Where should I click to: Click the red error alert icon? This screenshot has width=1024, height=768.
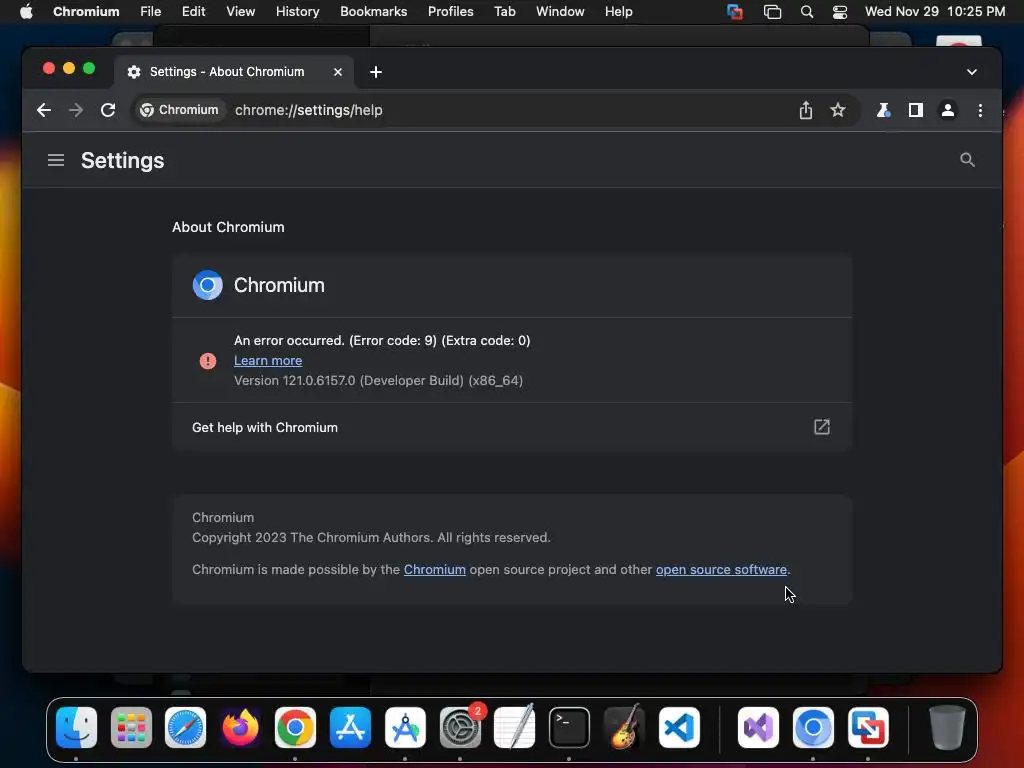(x=208, y=360)
